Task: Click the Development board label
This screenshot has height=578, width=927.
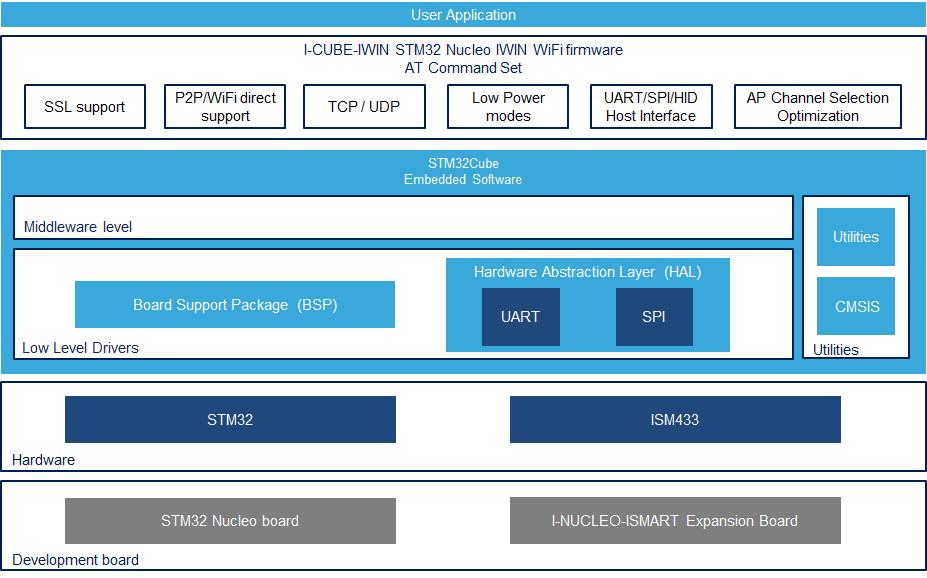Action: pos(75,560)
